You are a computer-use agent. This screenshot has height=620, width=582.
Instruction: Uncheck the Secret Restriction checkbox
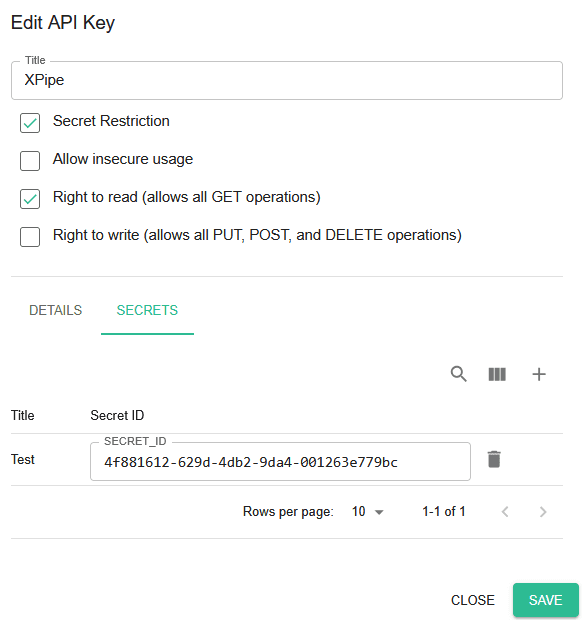pos(30,123)
